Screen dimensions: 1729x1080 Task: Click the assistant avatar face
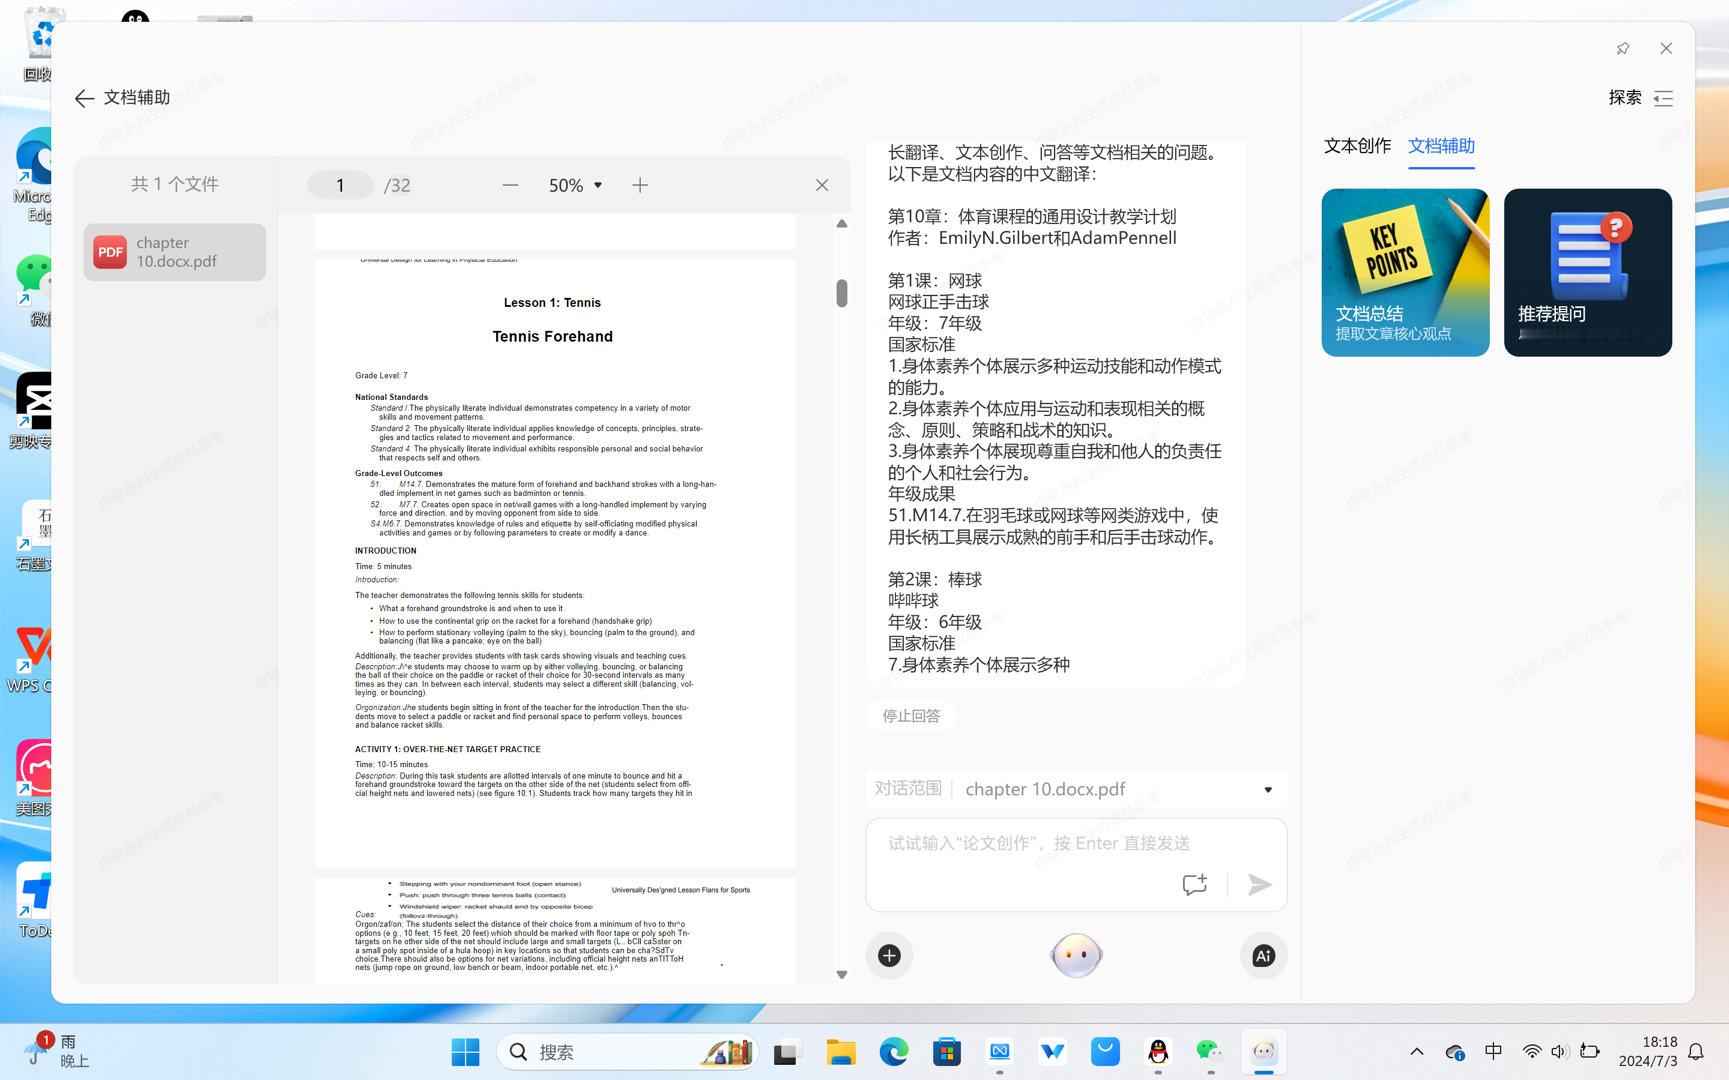1076,956
